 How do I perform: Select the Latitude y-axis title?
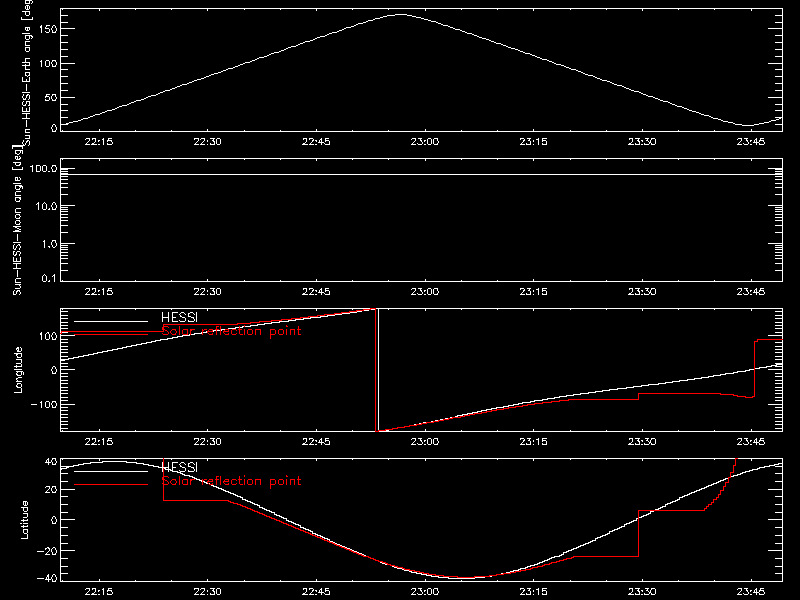coord(24,520)
